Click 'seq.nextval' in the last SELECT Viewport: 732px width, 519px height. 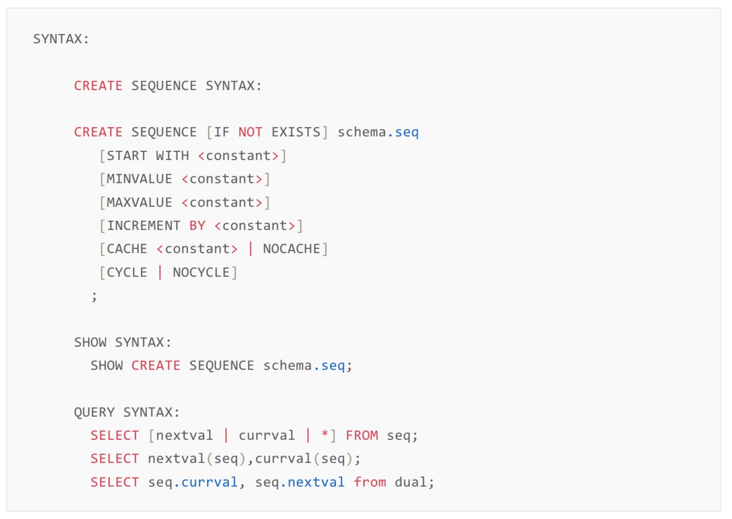[x=299, y=482]
